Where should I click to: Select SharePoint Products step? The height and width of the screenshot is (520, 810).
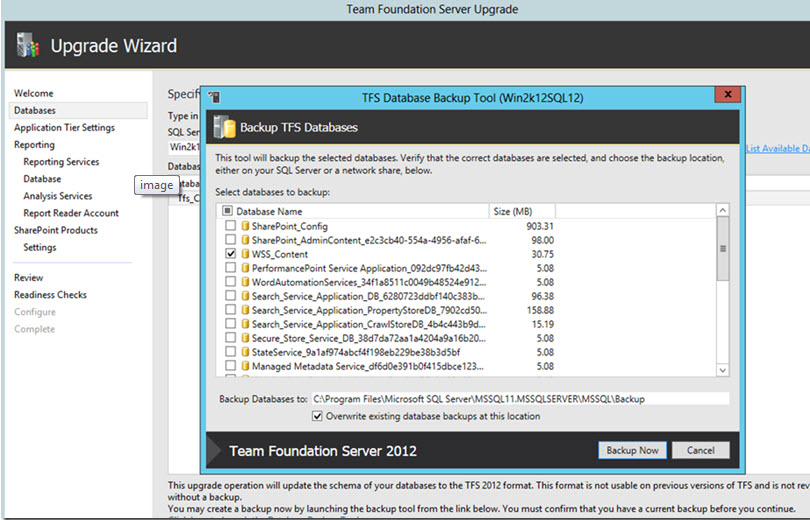55,230
